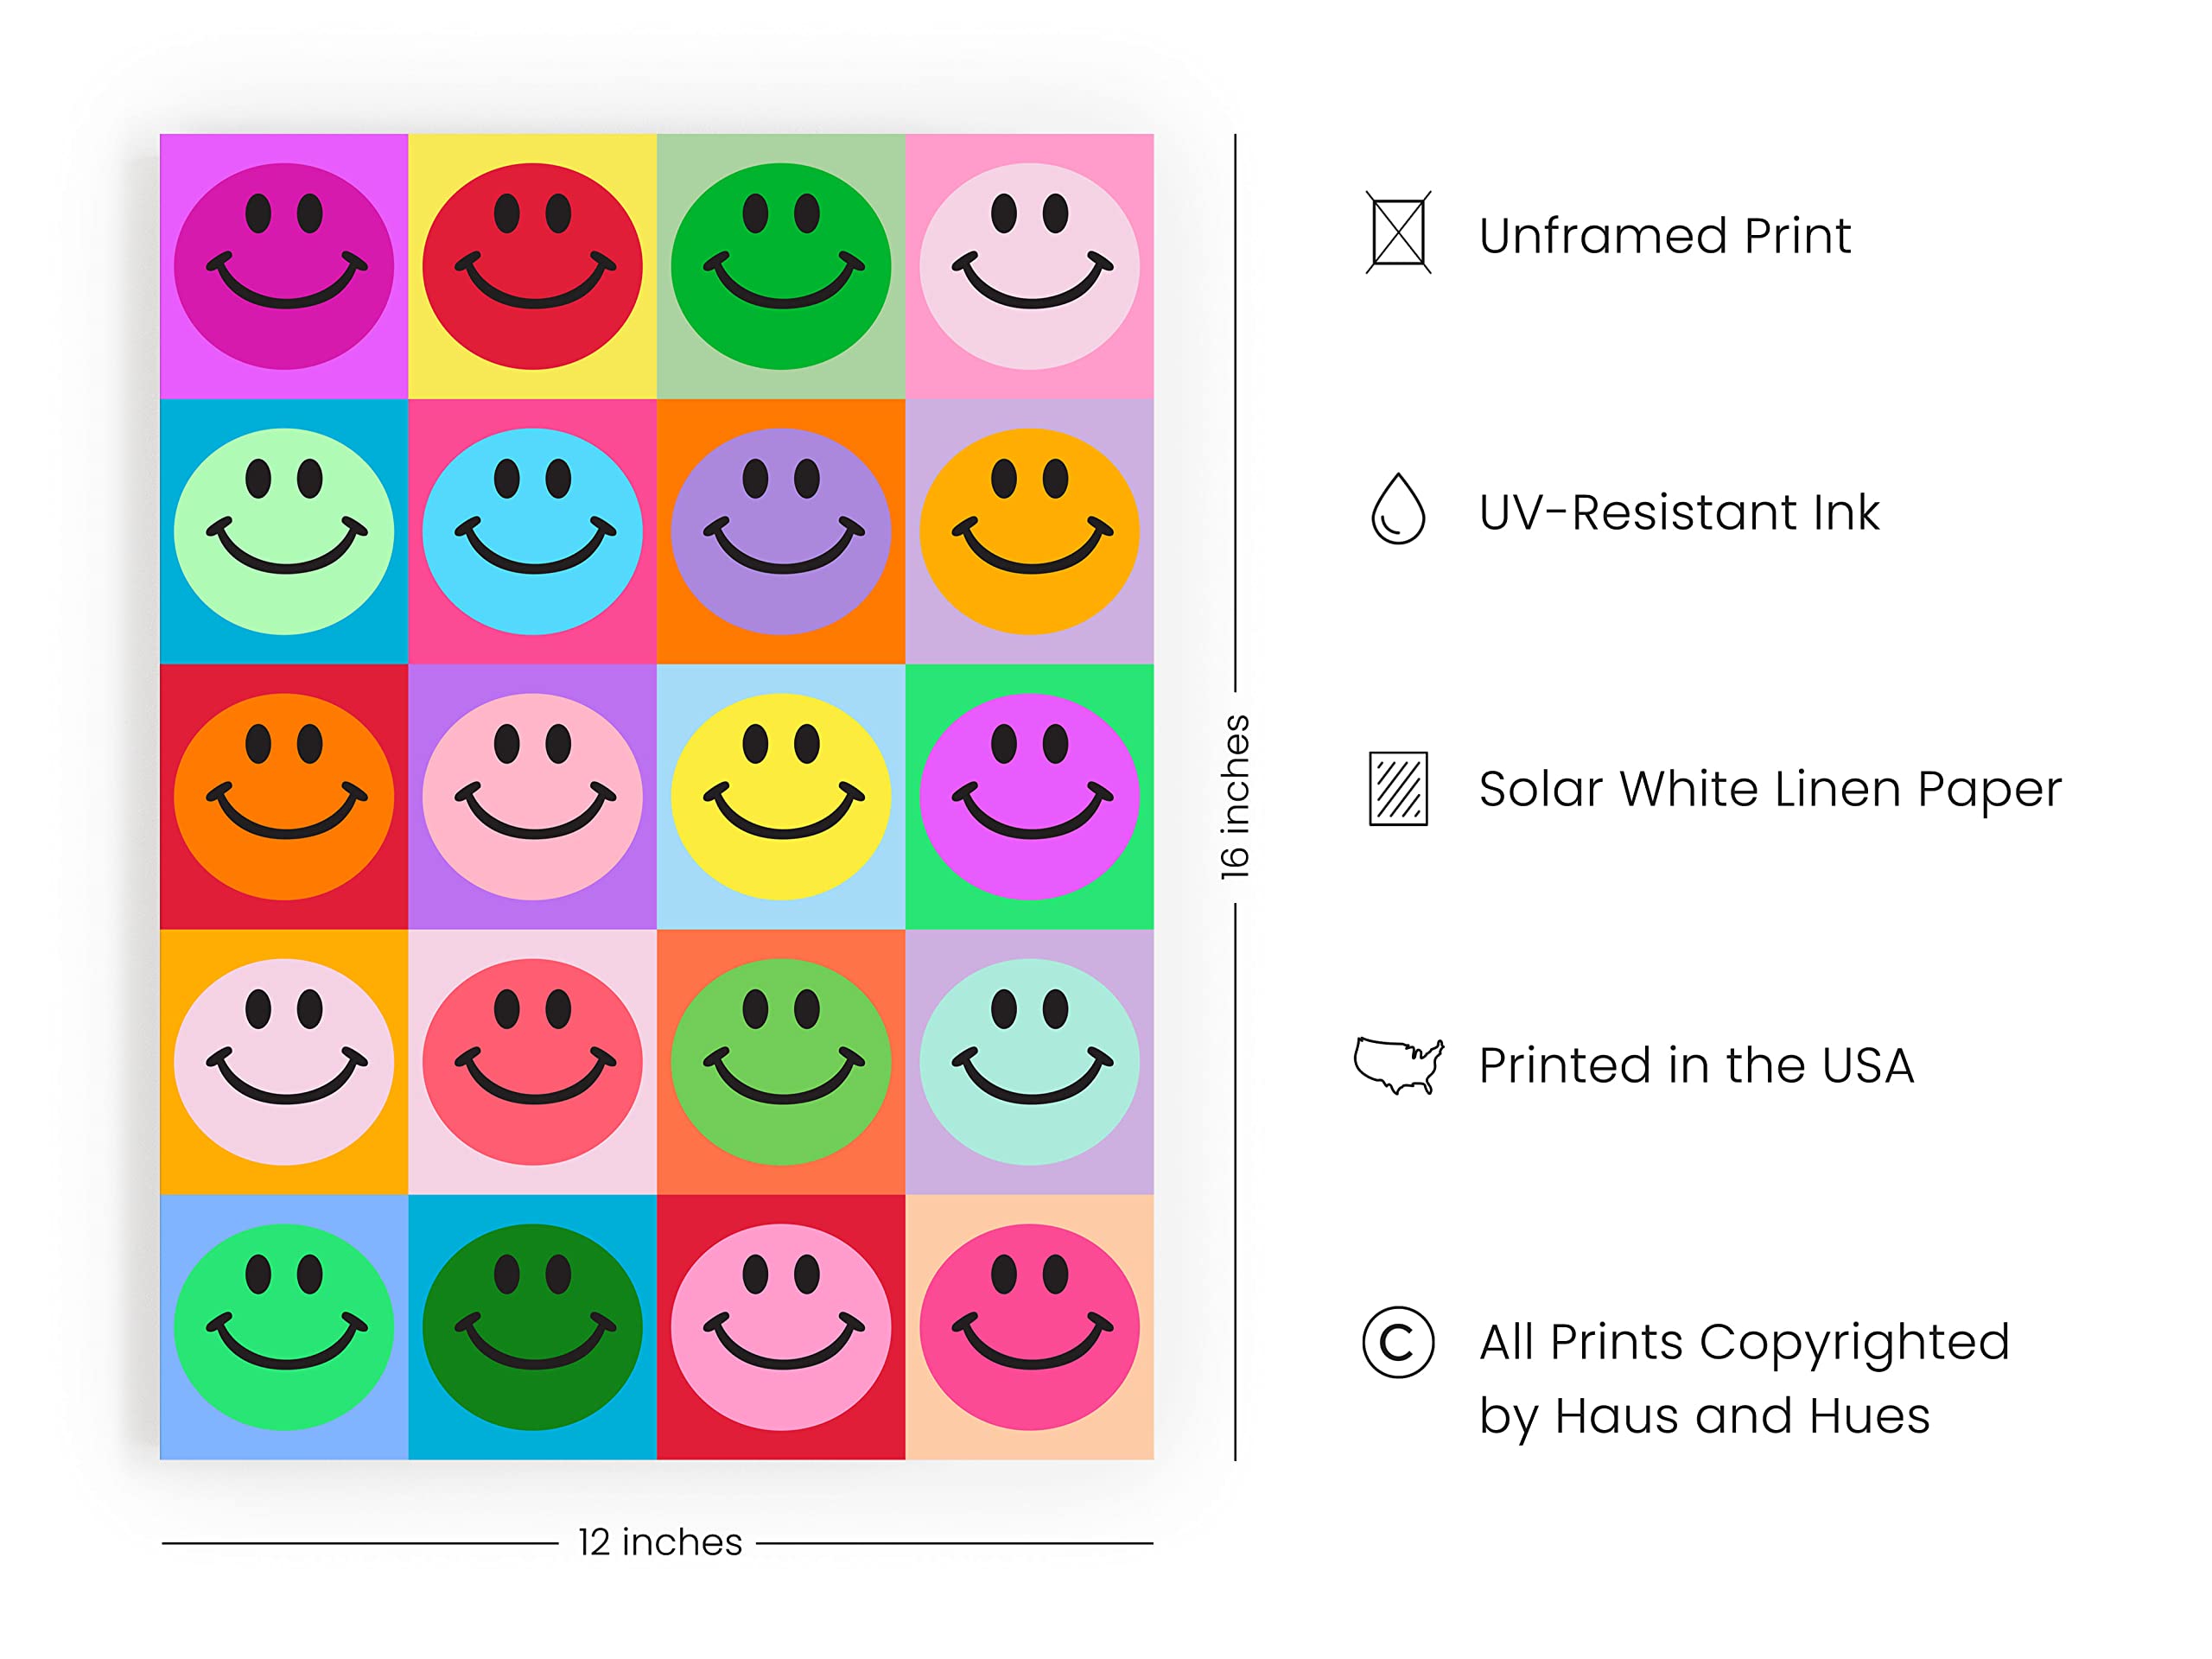This screenshot has width=2212, height=1659.
Task: Click the 'Unframed Print' text
Action: pos(1665,236)
